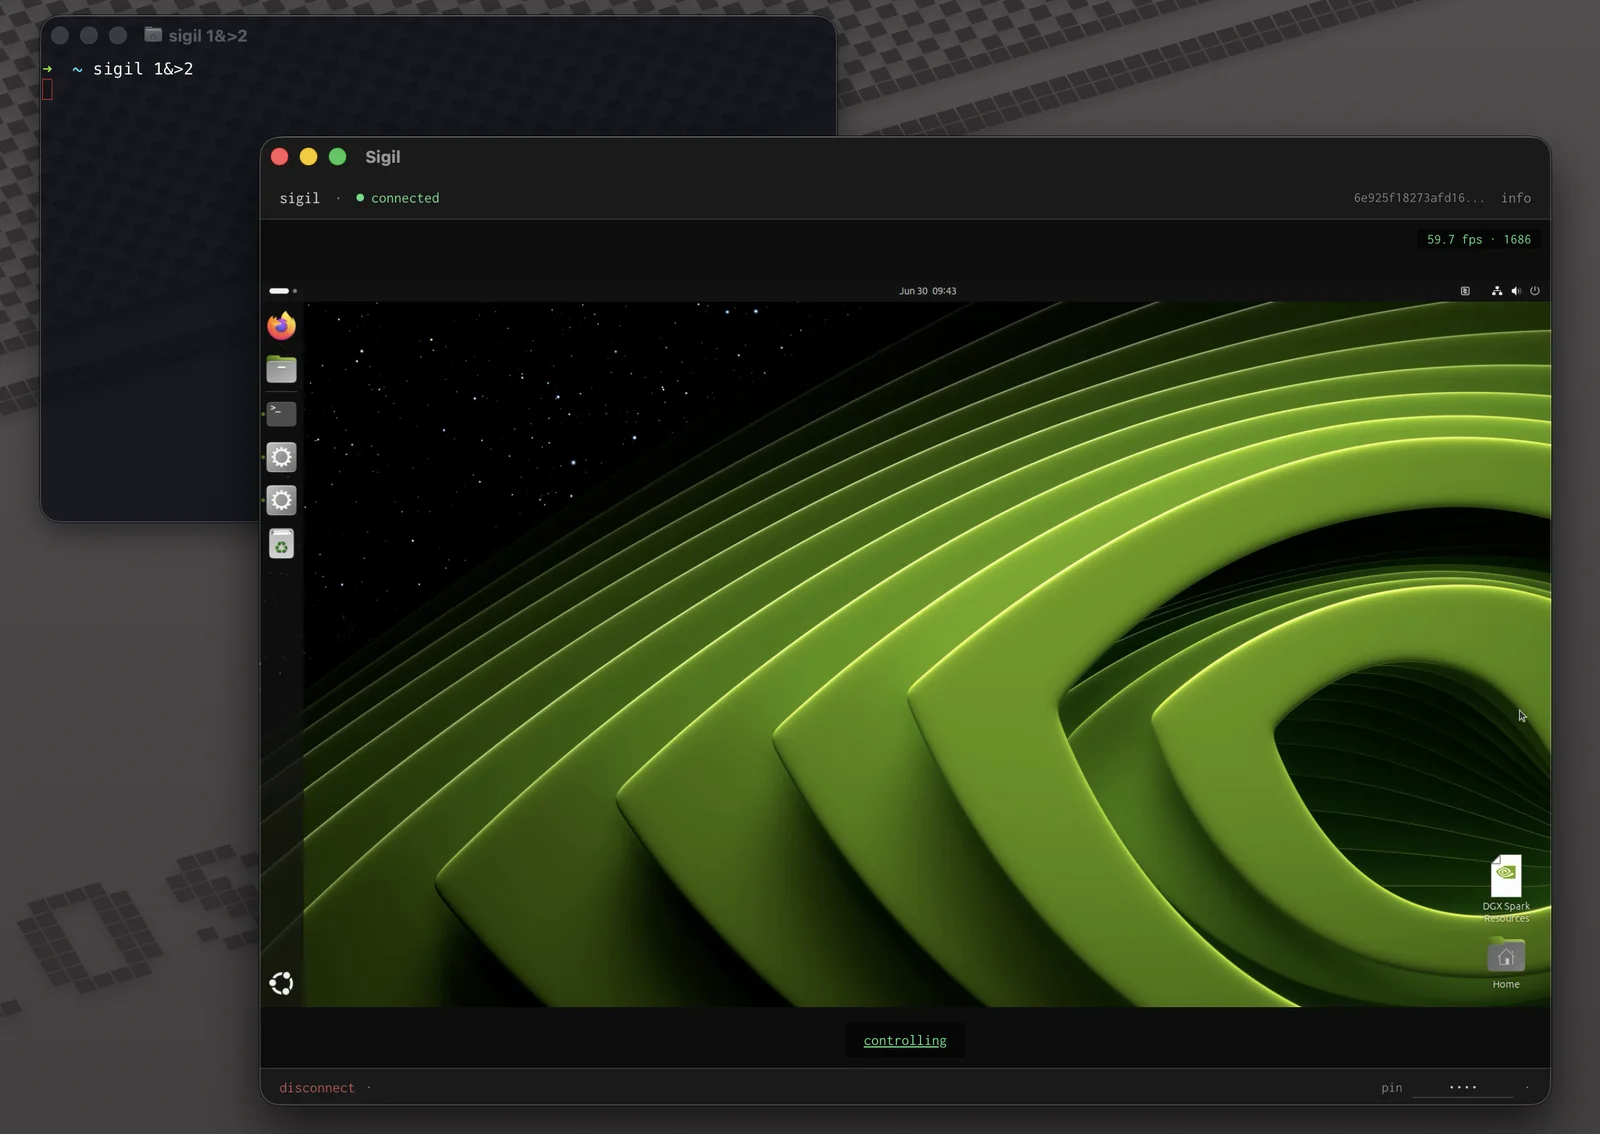Image resolution: width=1600 pixels, height=1134 pixels.
Task: Click the top bar indicator left of network icon
Action: click(x=1465, y=291)
